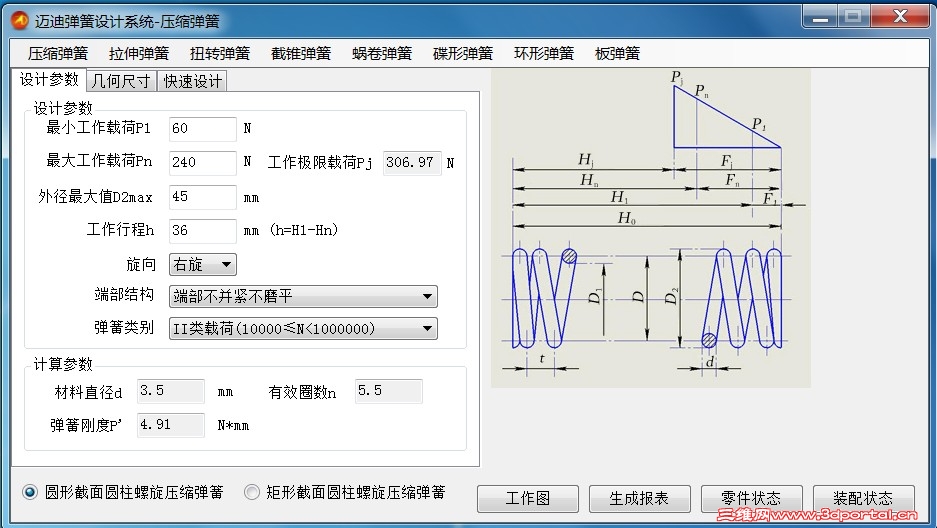Screen dimensions: 937x528
Task: Switch to the 设计参数 tab
Action: tap(49, 79)
